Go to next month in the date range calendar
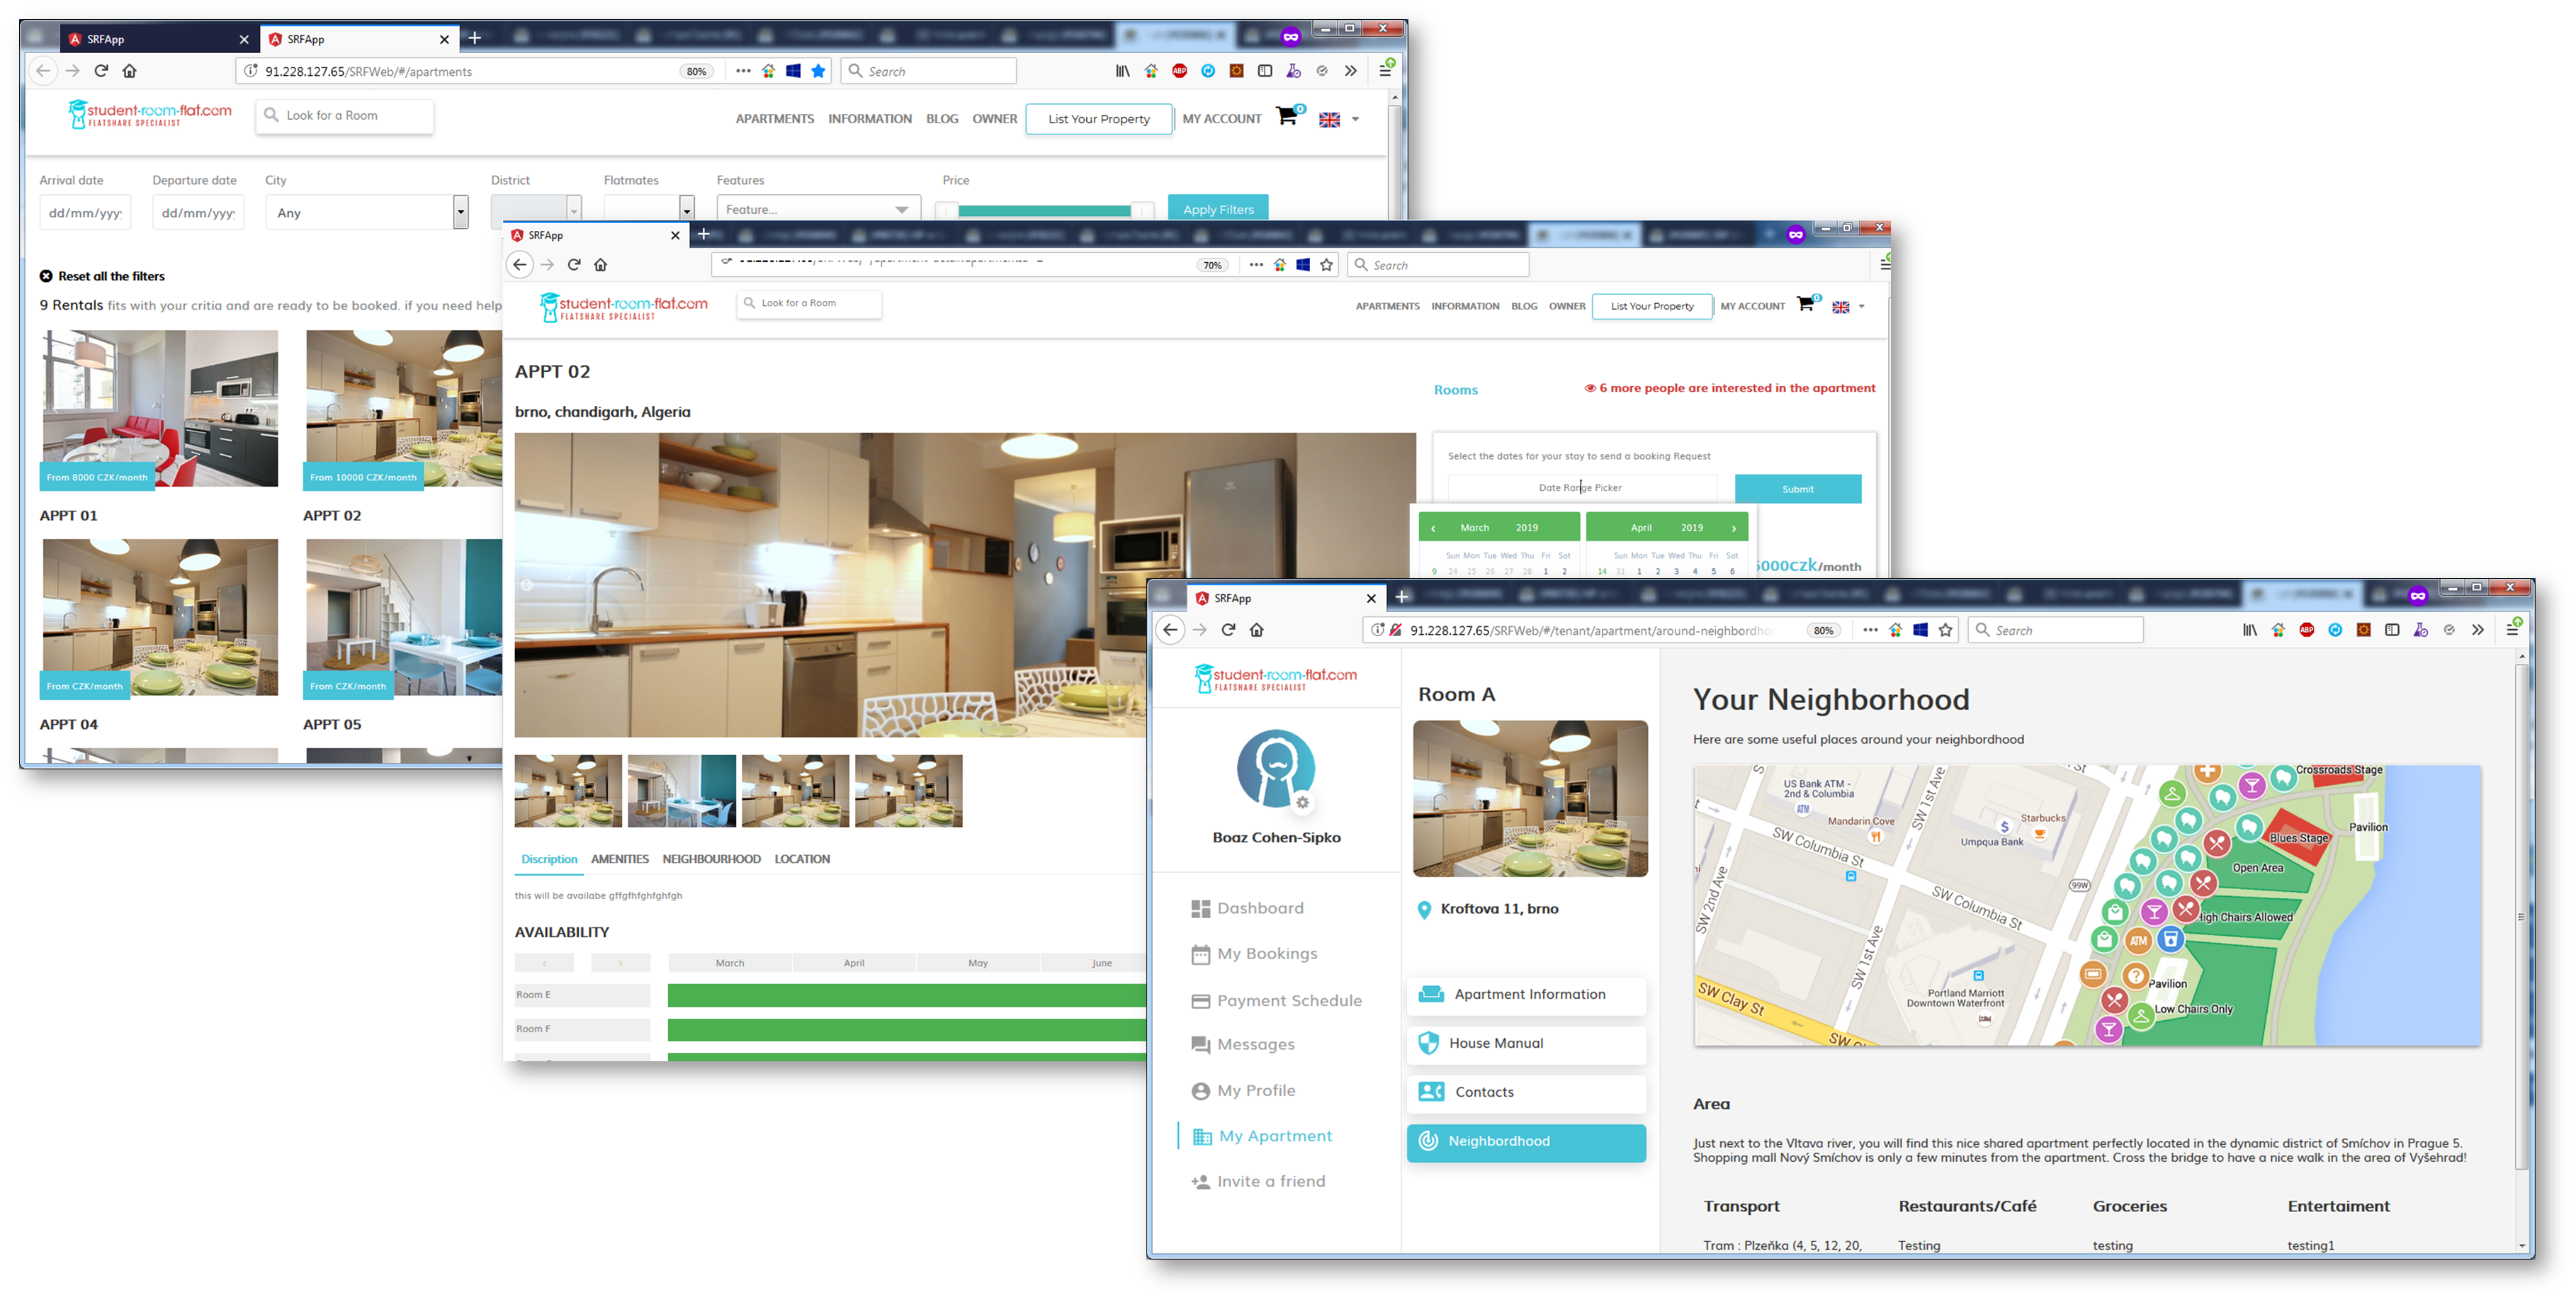 (x=1733, y=528)
